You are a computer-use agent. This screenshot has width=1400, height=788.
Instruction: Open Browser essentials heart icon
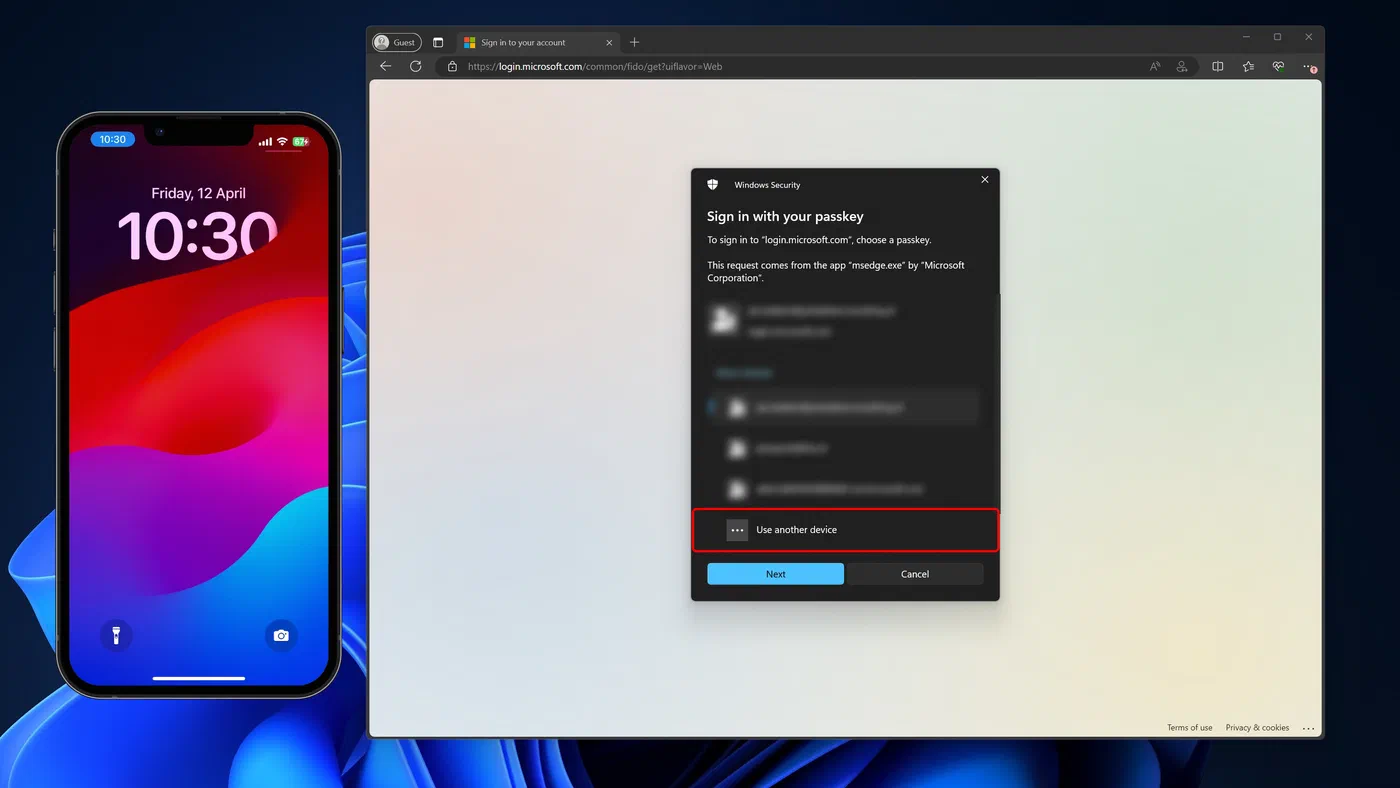[1278, 67]
